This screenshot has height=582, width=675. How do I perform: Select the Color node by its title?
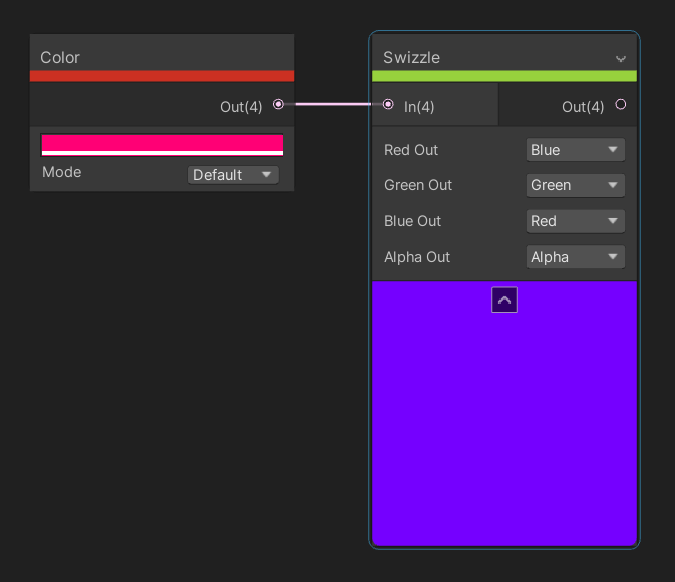pos(60,58)
